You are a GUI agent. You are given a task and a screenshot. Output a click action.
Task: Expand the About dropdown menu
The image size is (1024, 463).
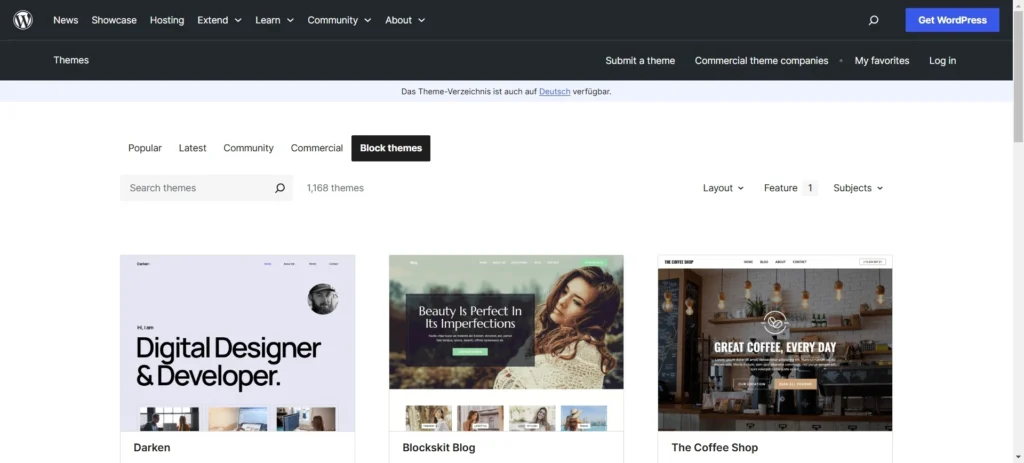(405, 20)
